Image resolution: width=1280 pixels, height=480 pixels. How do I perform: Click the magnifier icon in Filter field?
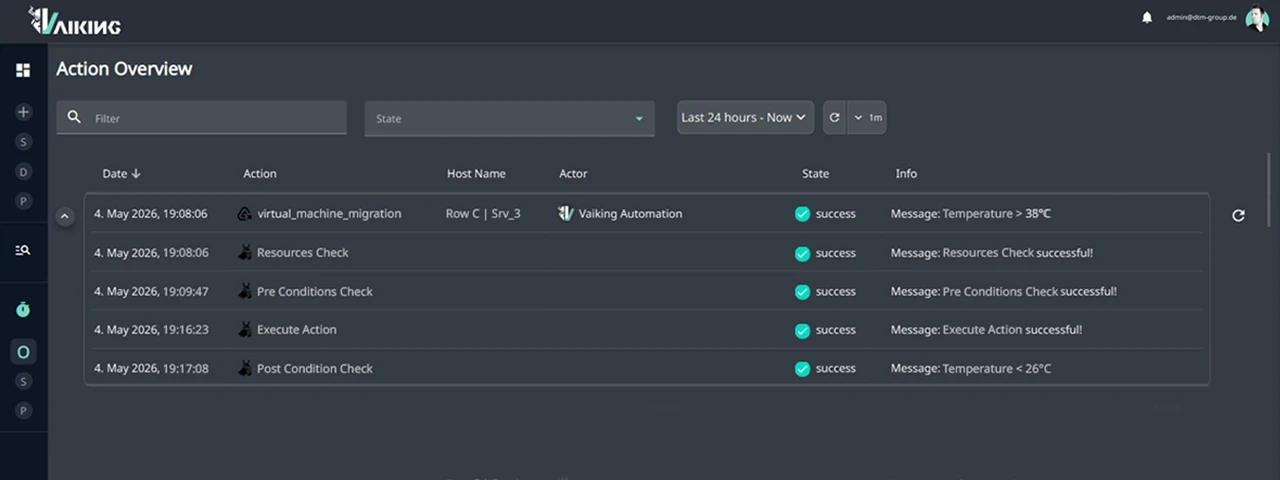click(x=74, y=117)
